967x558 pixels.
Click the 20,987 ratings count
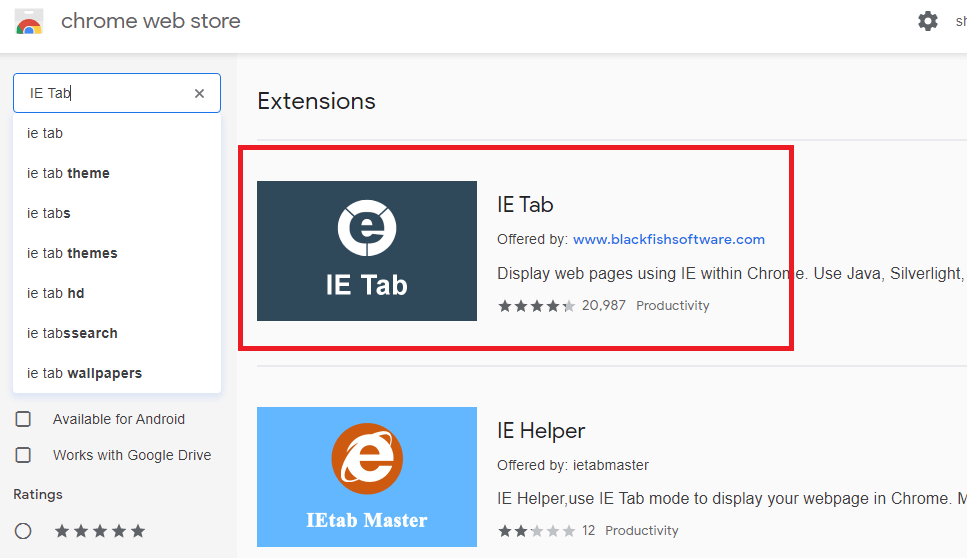603,306
